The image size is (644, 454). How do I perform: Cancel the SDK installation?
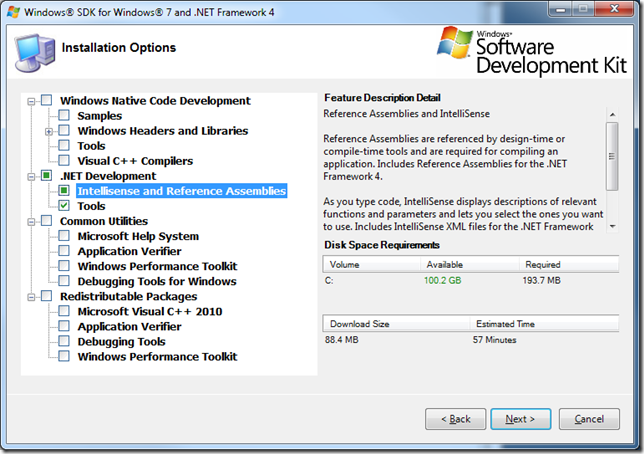[589, 419]
